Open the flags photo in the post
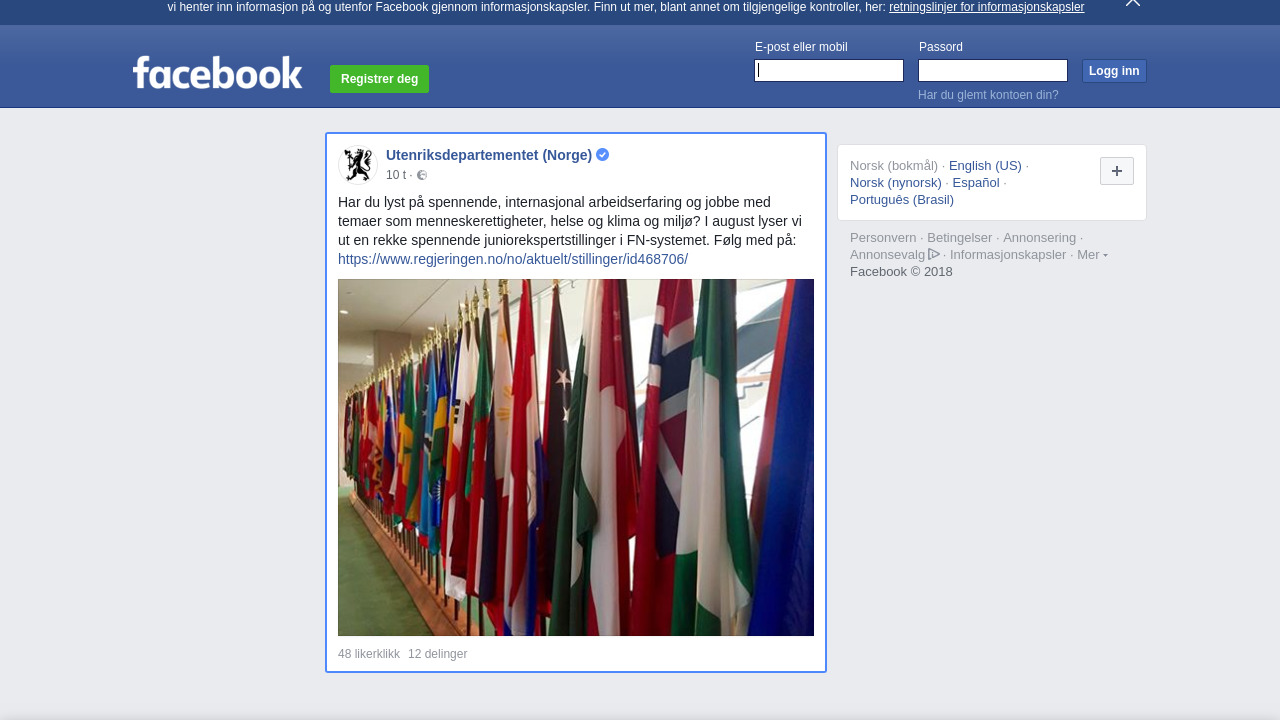This screenshot has height=720, width=1280. pos(576,457)
